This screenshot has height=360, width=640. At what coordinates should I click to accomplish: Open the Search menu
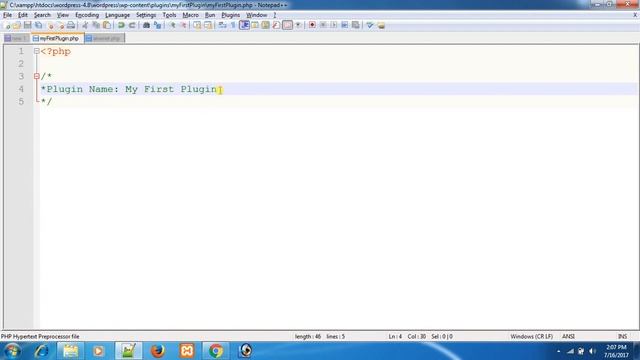tap(42, 15)
